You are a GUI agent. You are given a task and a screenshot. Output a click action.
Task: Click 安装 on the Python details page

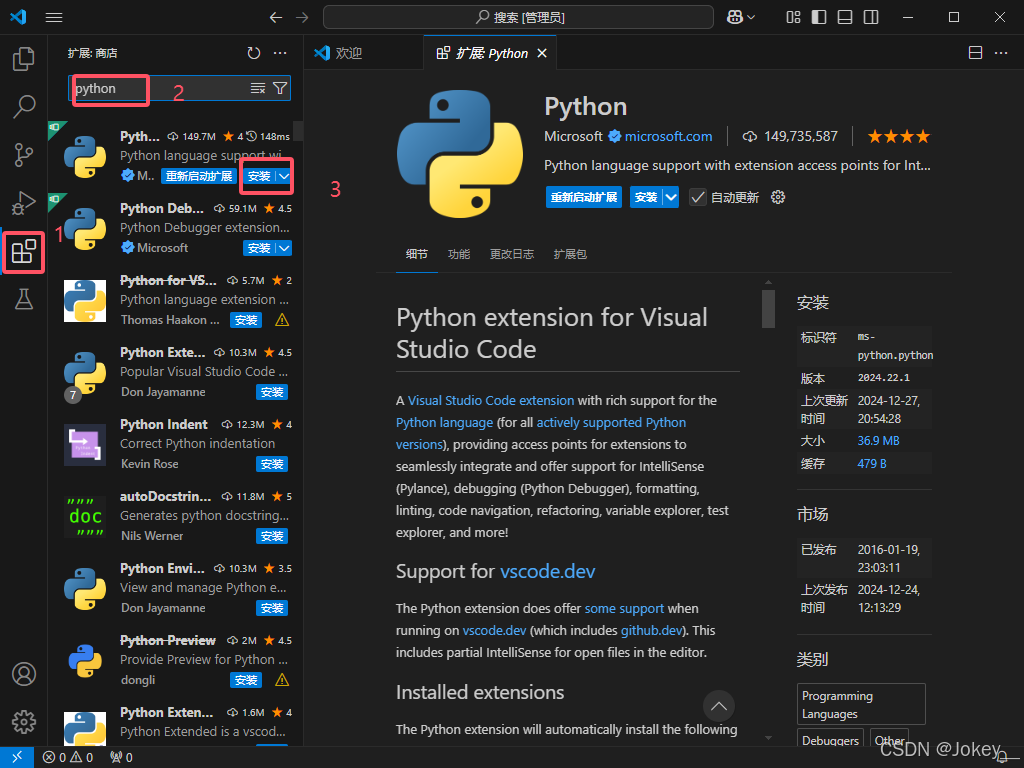tap(646, 197)
